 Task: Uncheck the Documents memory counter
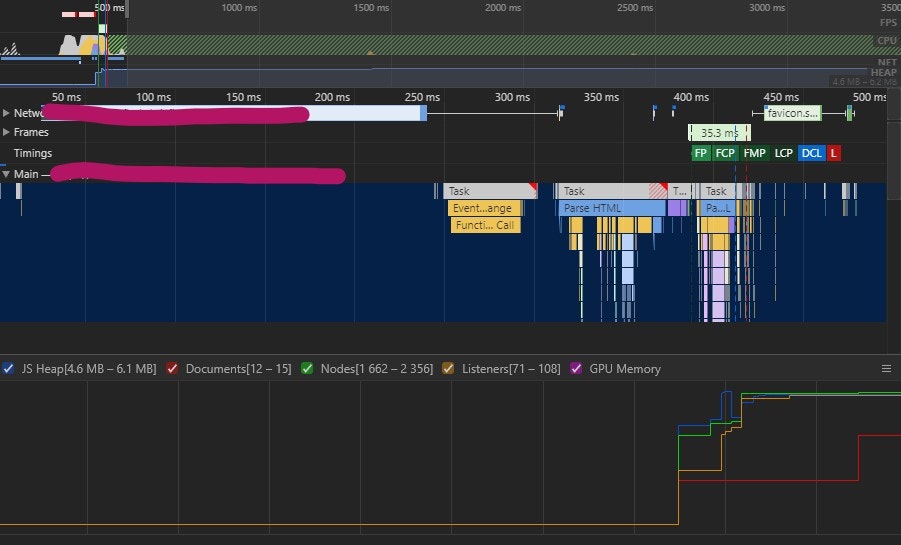coord(173,369)
